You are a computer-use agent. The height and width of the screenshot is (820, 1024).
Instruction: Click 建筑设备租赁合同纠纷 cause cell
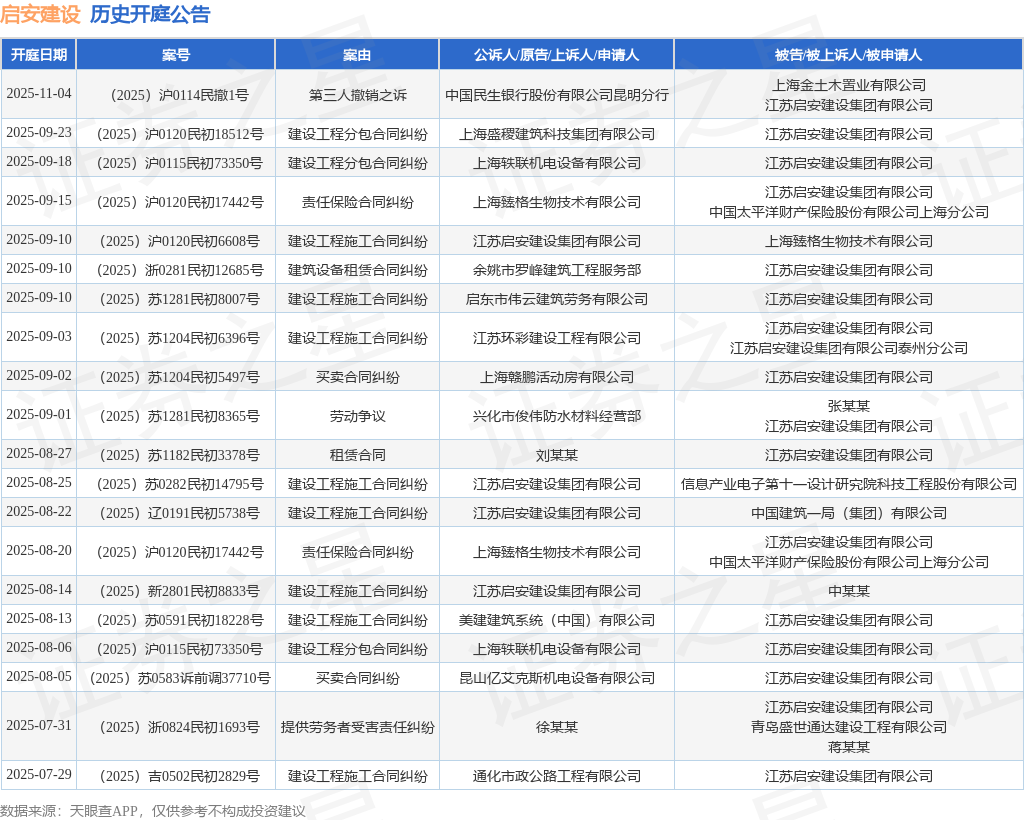pos(357,270)
